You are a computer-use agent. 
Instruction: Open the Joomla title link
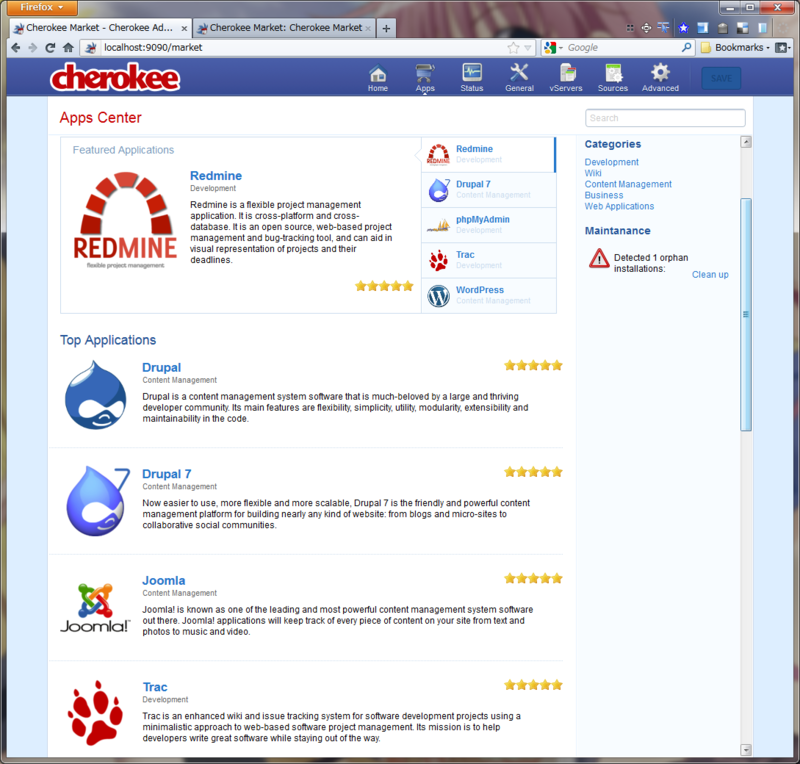tap(163, 580)
